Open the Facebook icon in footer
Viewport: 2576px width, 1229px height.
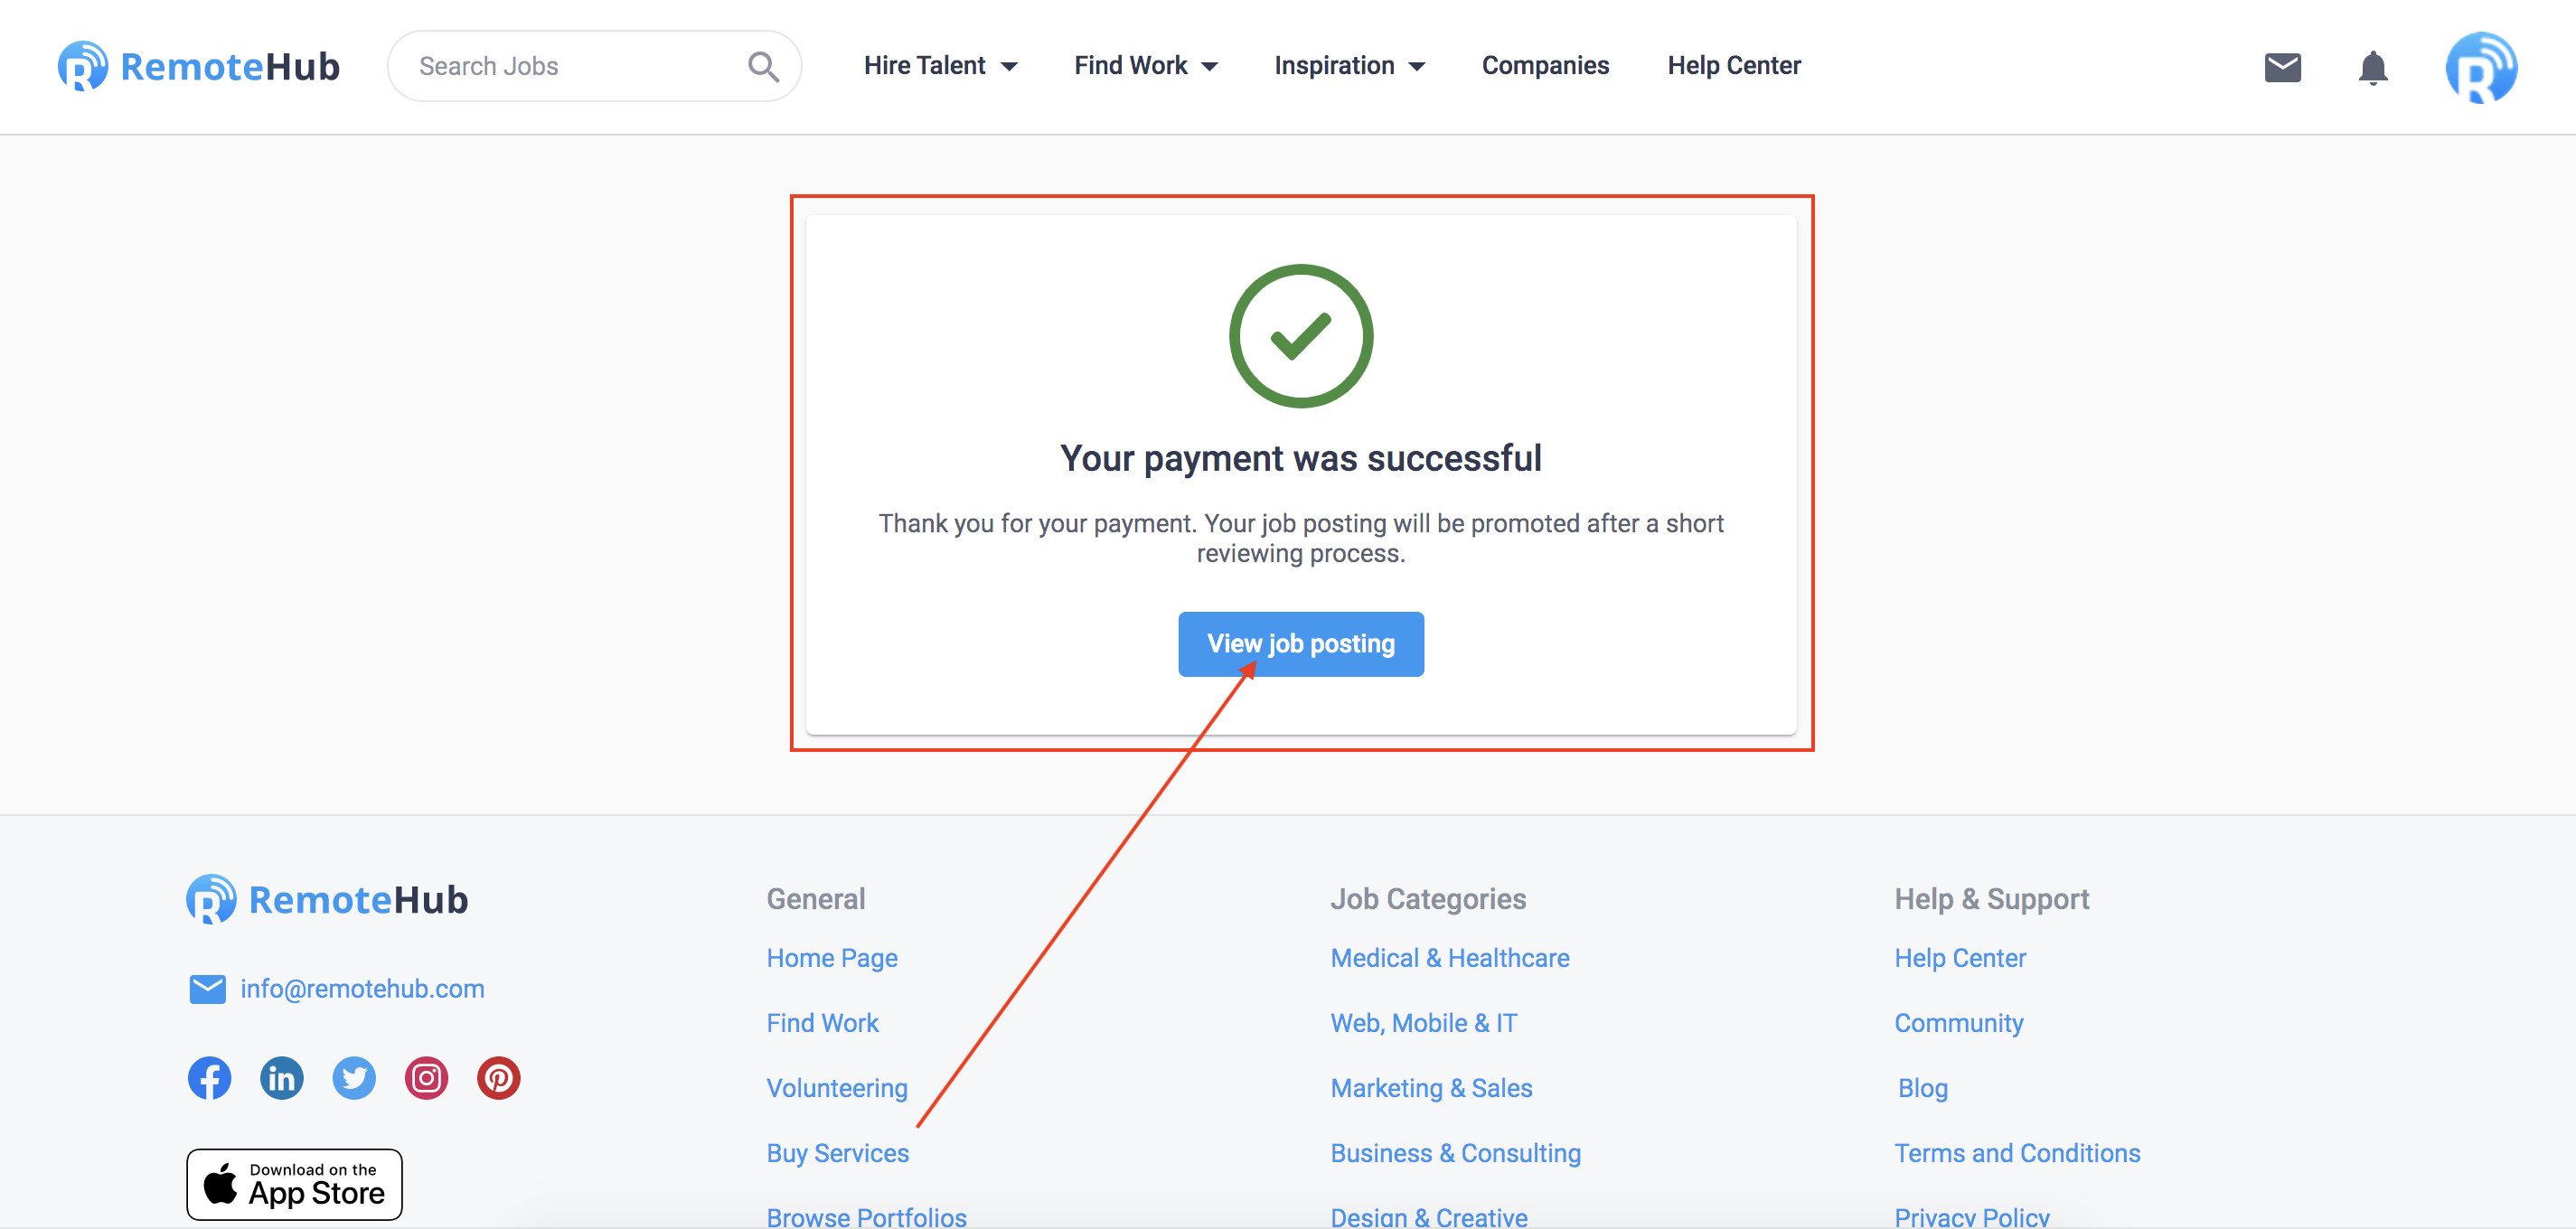tap(210, 1077)
